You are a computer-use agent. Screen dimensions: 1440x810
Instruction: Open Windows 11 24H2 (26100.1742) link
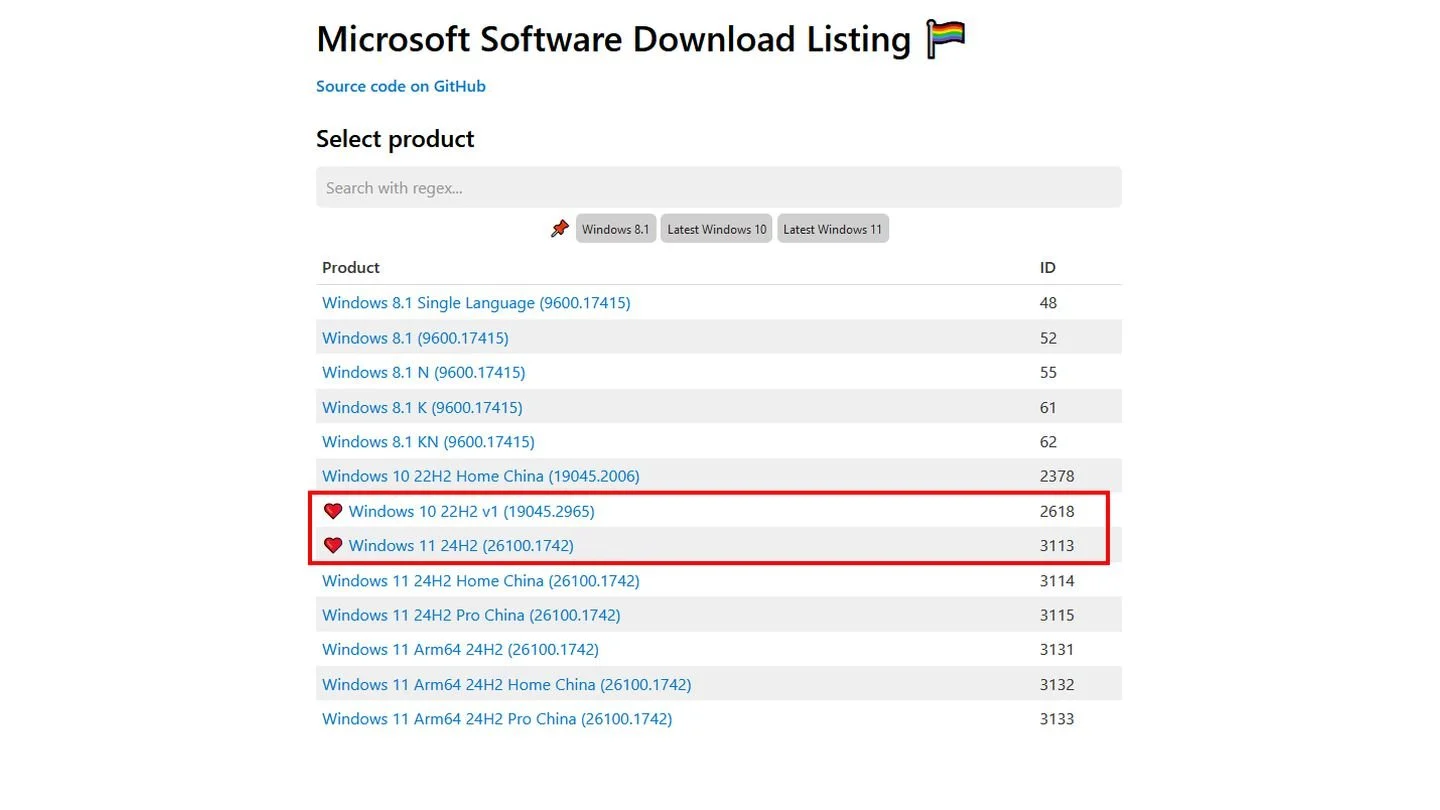point(461,545)
